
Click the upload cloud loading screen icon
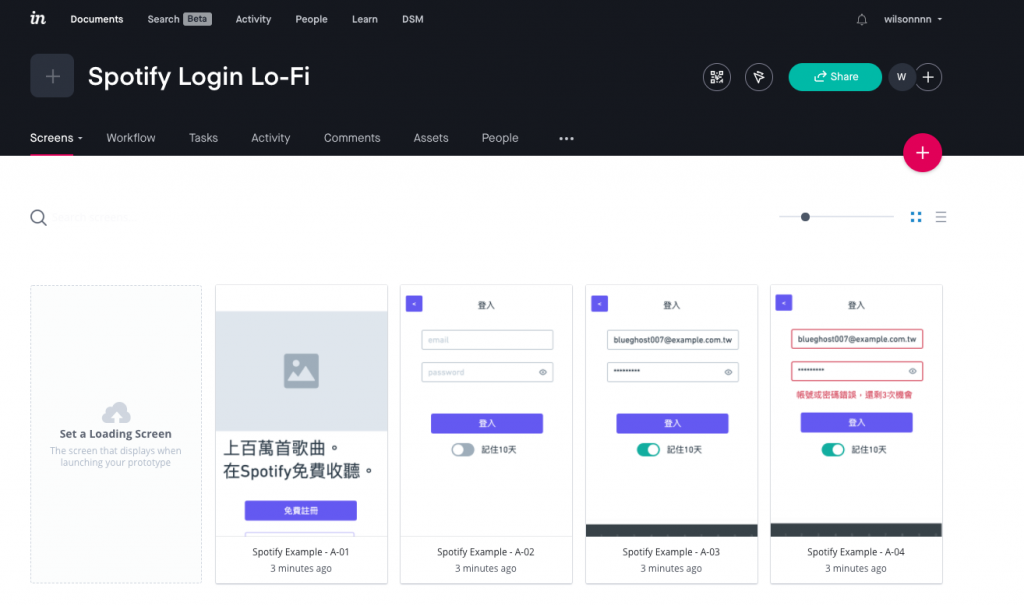point(116,413)
